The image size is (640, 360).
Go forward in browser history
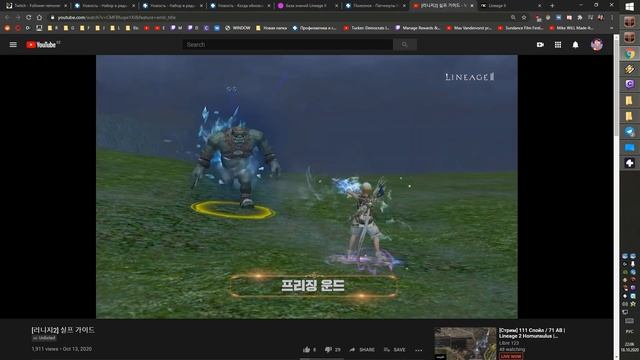pos(18,18)
